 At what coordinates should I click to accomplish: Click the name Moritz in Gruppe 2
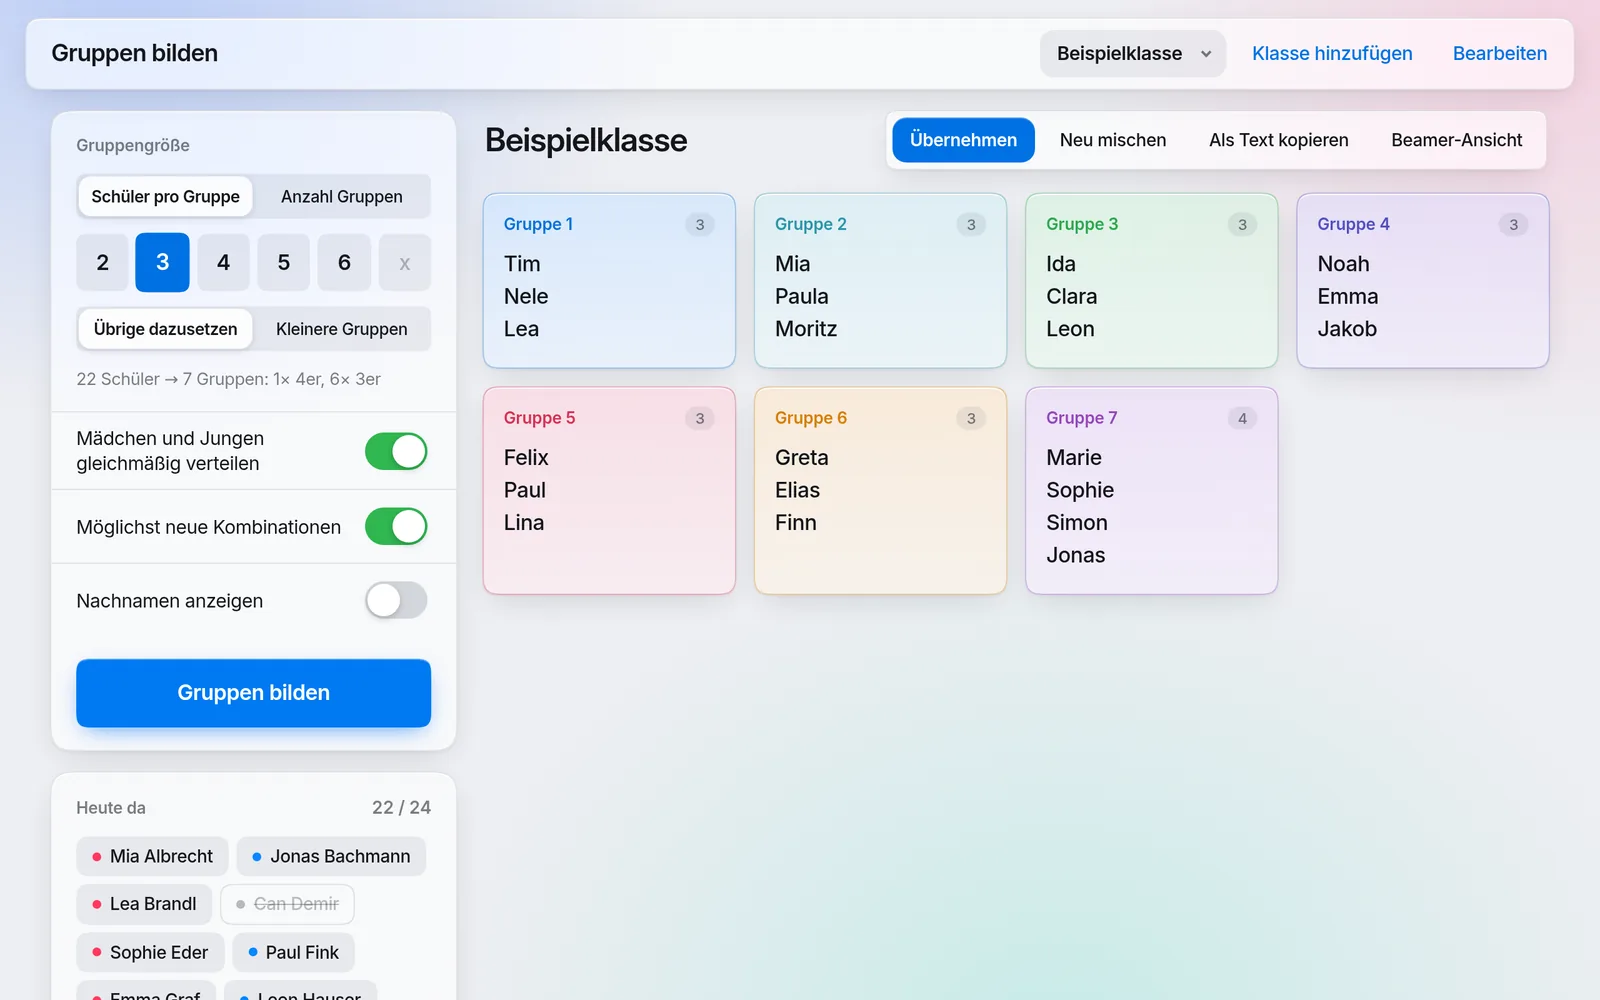806,329
